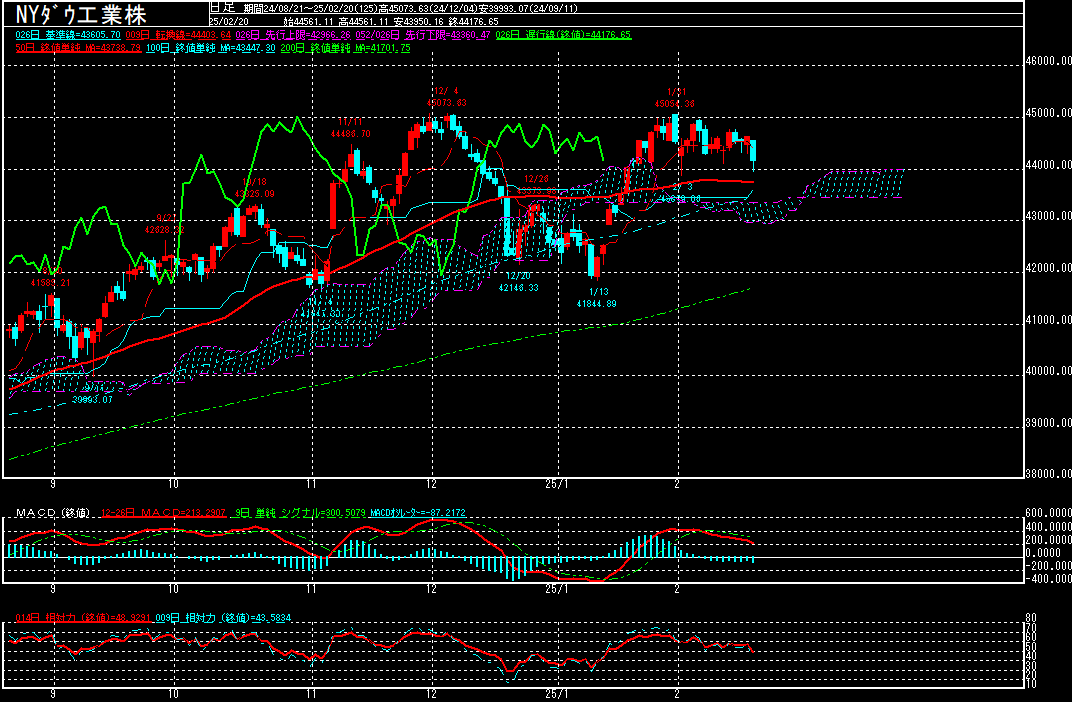Click the period high 高45073.63(24/12/04)
The width and height of the screenshot is (1076, 702).
(x=428, y=8)
